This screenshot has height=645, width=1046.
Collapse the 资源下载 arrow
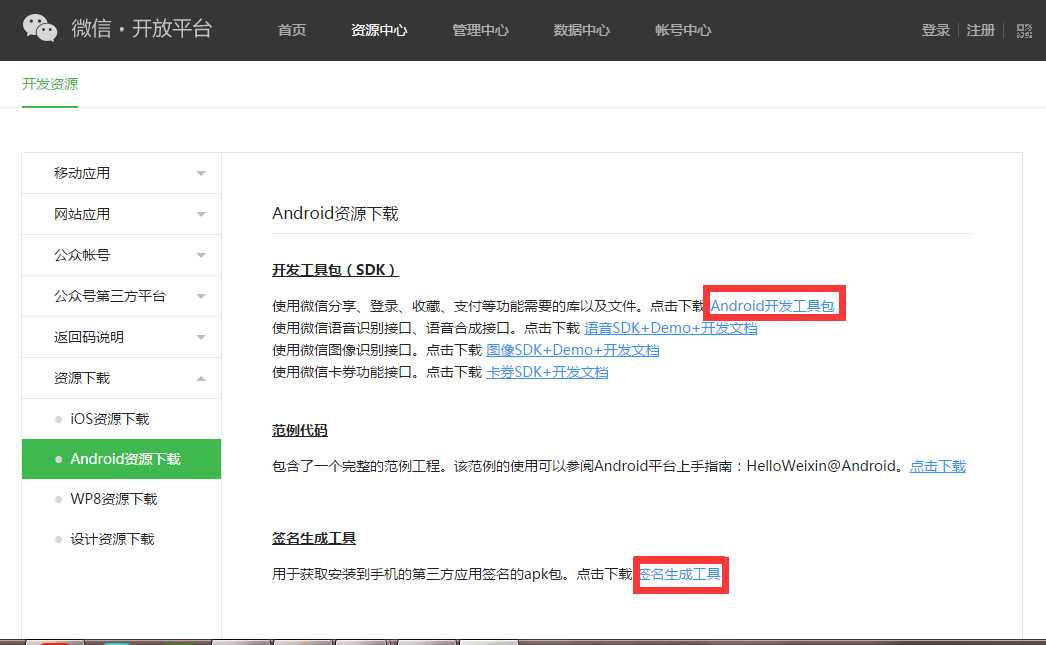[201, 378]
